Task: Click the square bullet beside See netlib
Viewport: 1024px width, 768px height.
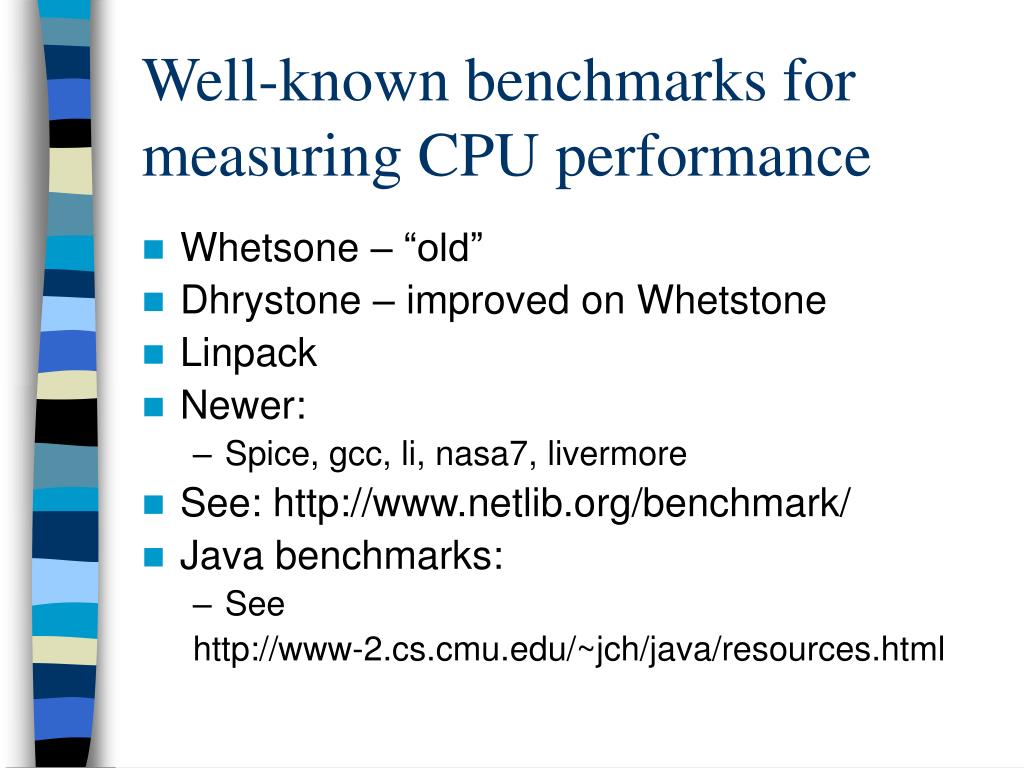Action: pyautogui.click(x=153, y=505)
